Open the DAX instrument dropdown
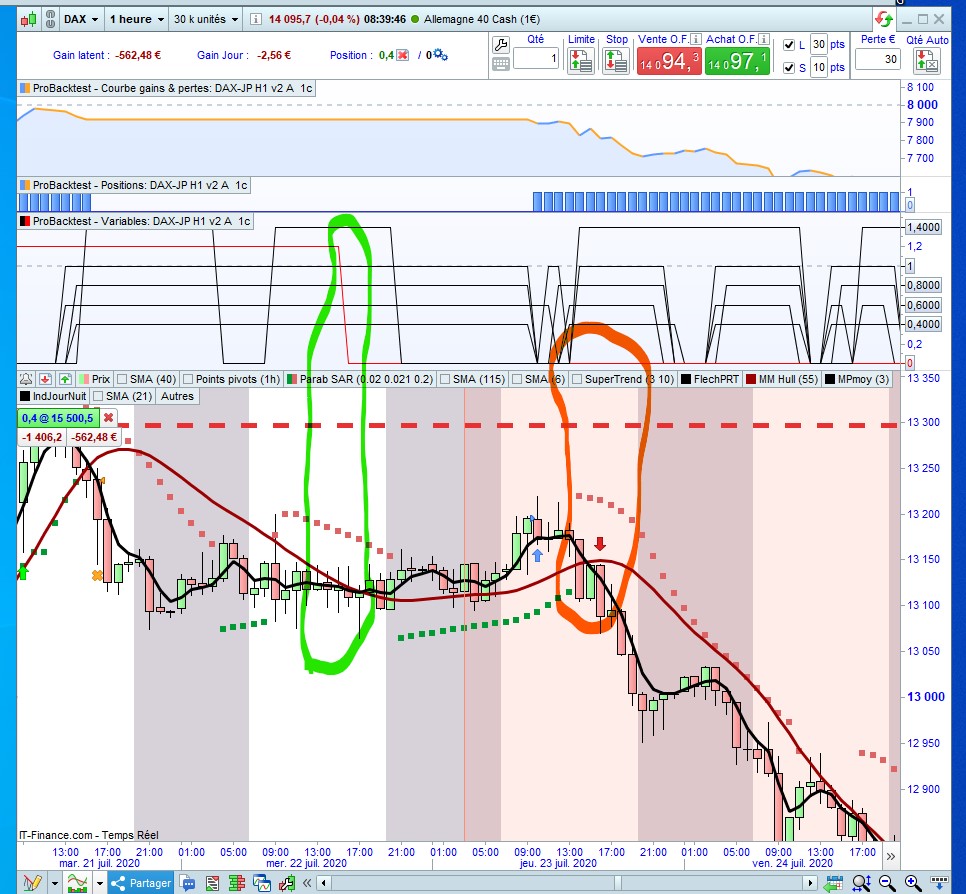Screen dimensions: 966x894 click(x=81, y=19)
